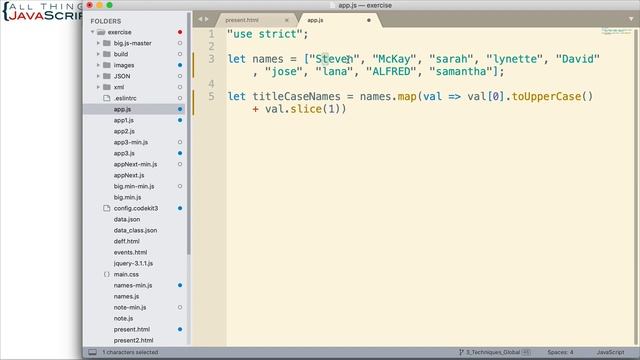Click the status bar panel switcher icon
Image resolution: width=640 pixels, height=360 pixels.
pyautogui.click(x=93, y=352)
